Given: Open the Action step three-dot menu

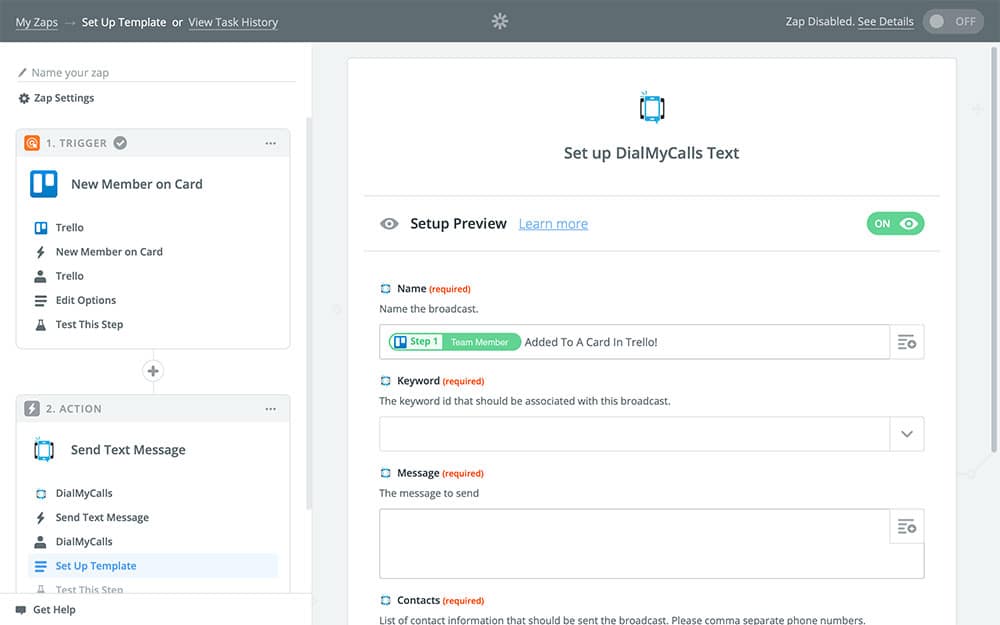Looking at the screenshot, I should click(x=270, y=409).
